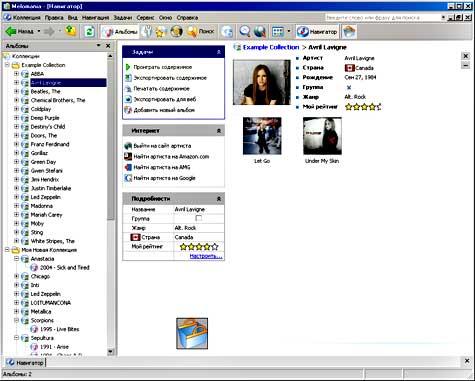The image size is (475, 381).
Task: Select the 1995 - Live Bites album
Action: [60, 329]
